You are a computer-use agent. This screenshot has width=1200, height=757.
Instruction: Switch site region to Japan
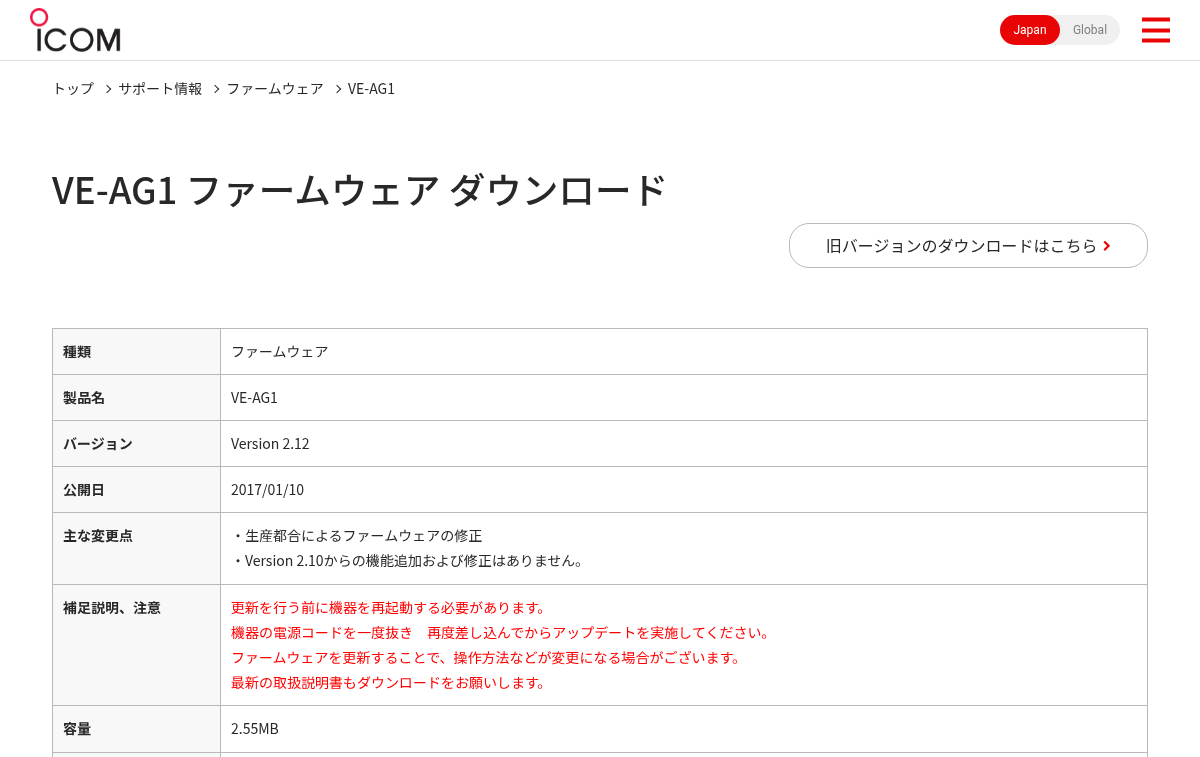click(x=1030, y=30)
